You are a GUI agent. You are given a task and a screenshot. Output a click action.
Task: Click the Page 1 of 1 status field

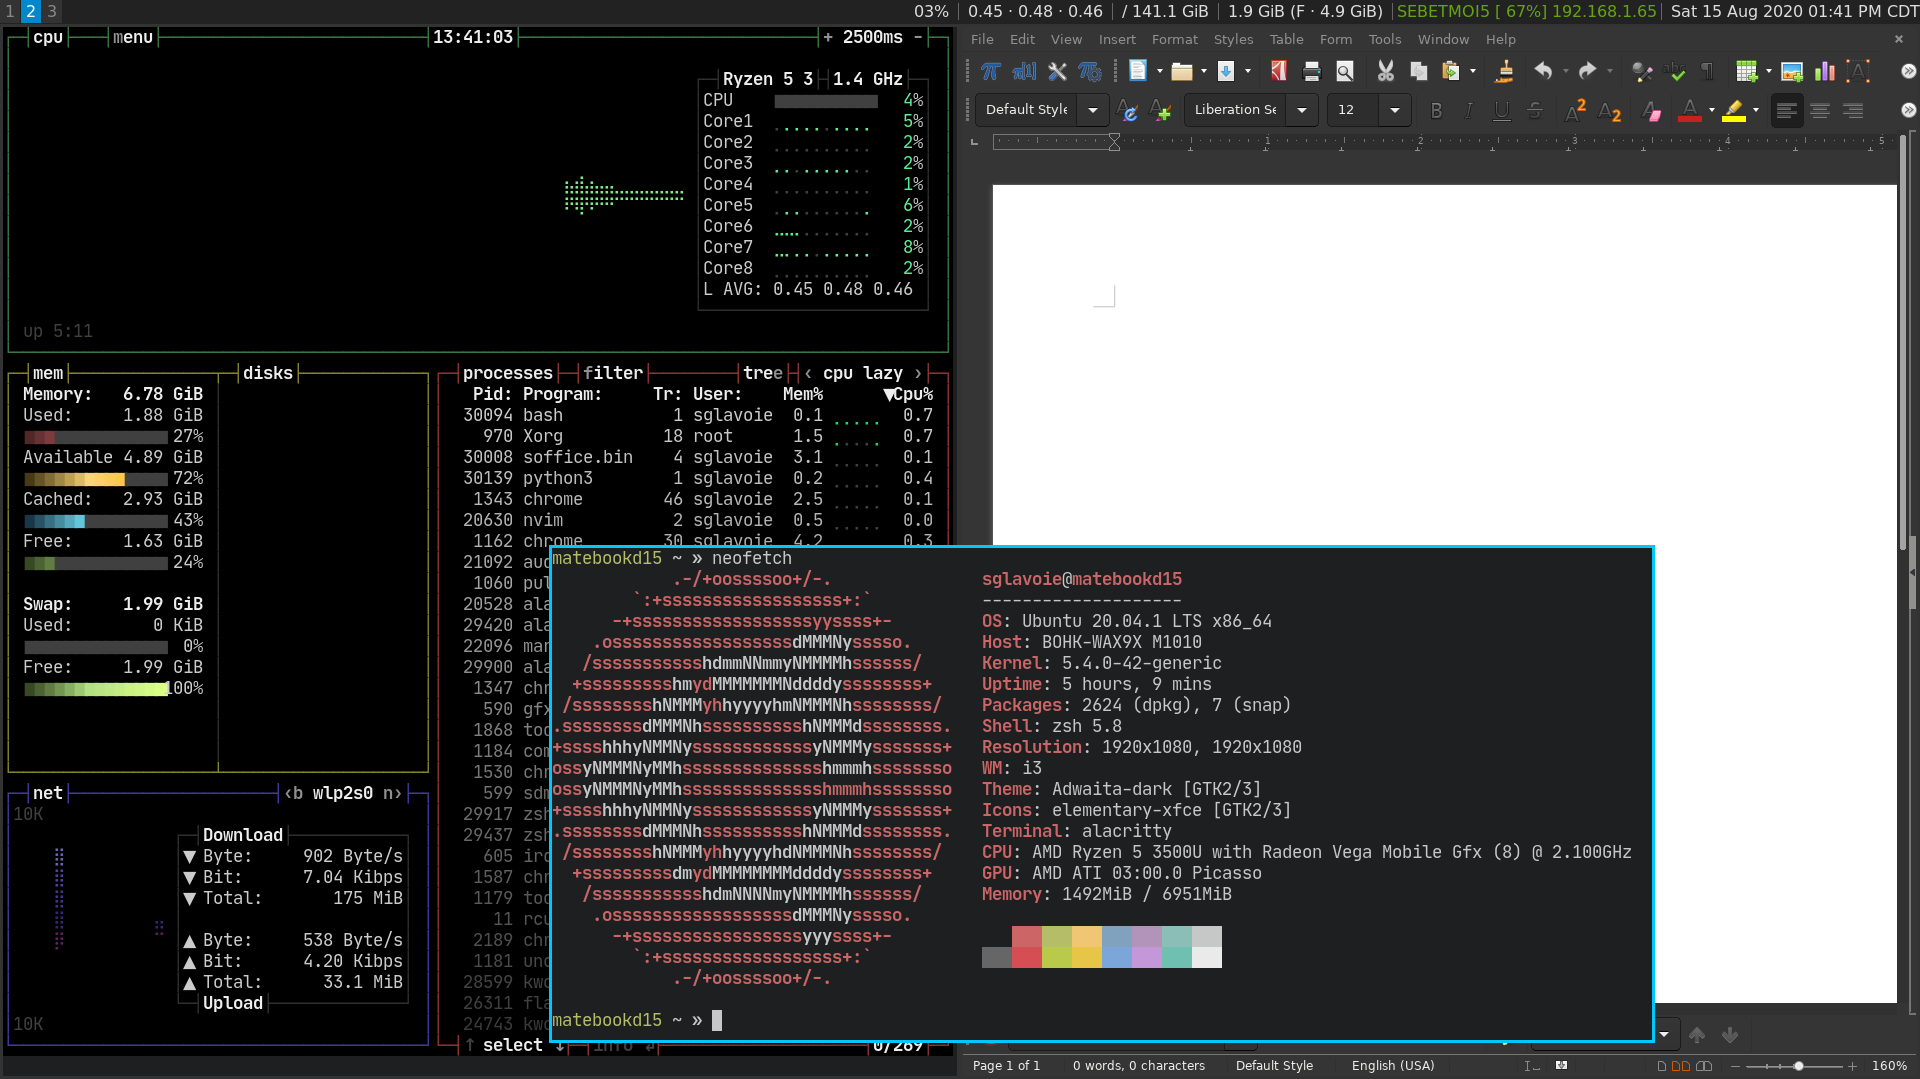[x=1006, y=1065]
